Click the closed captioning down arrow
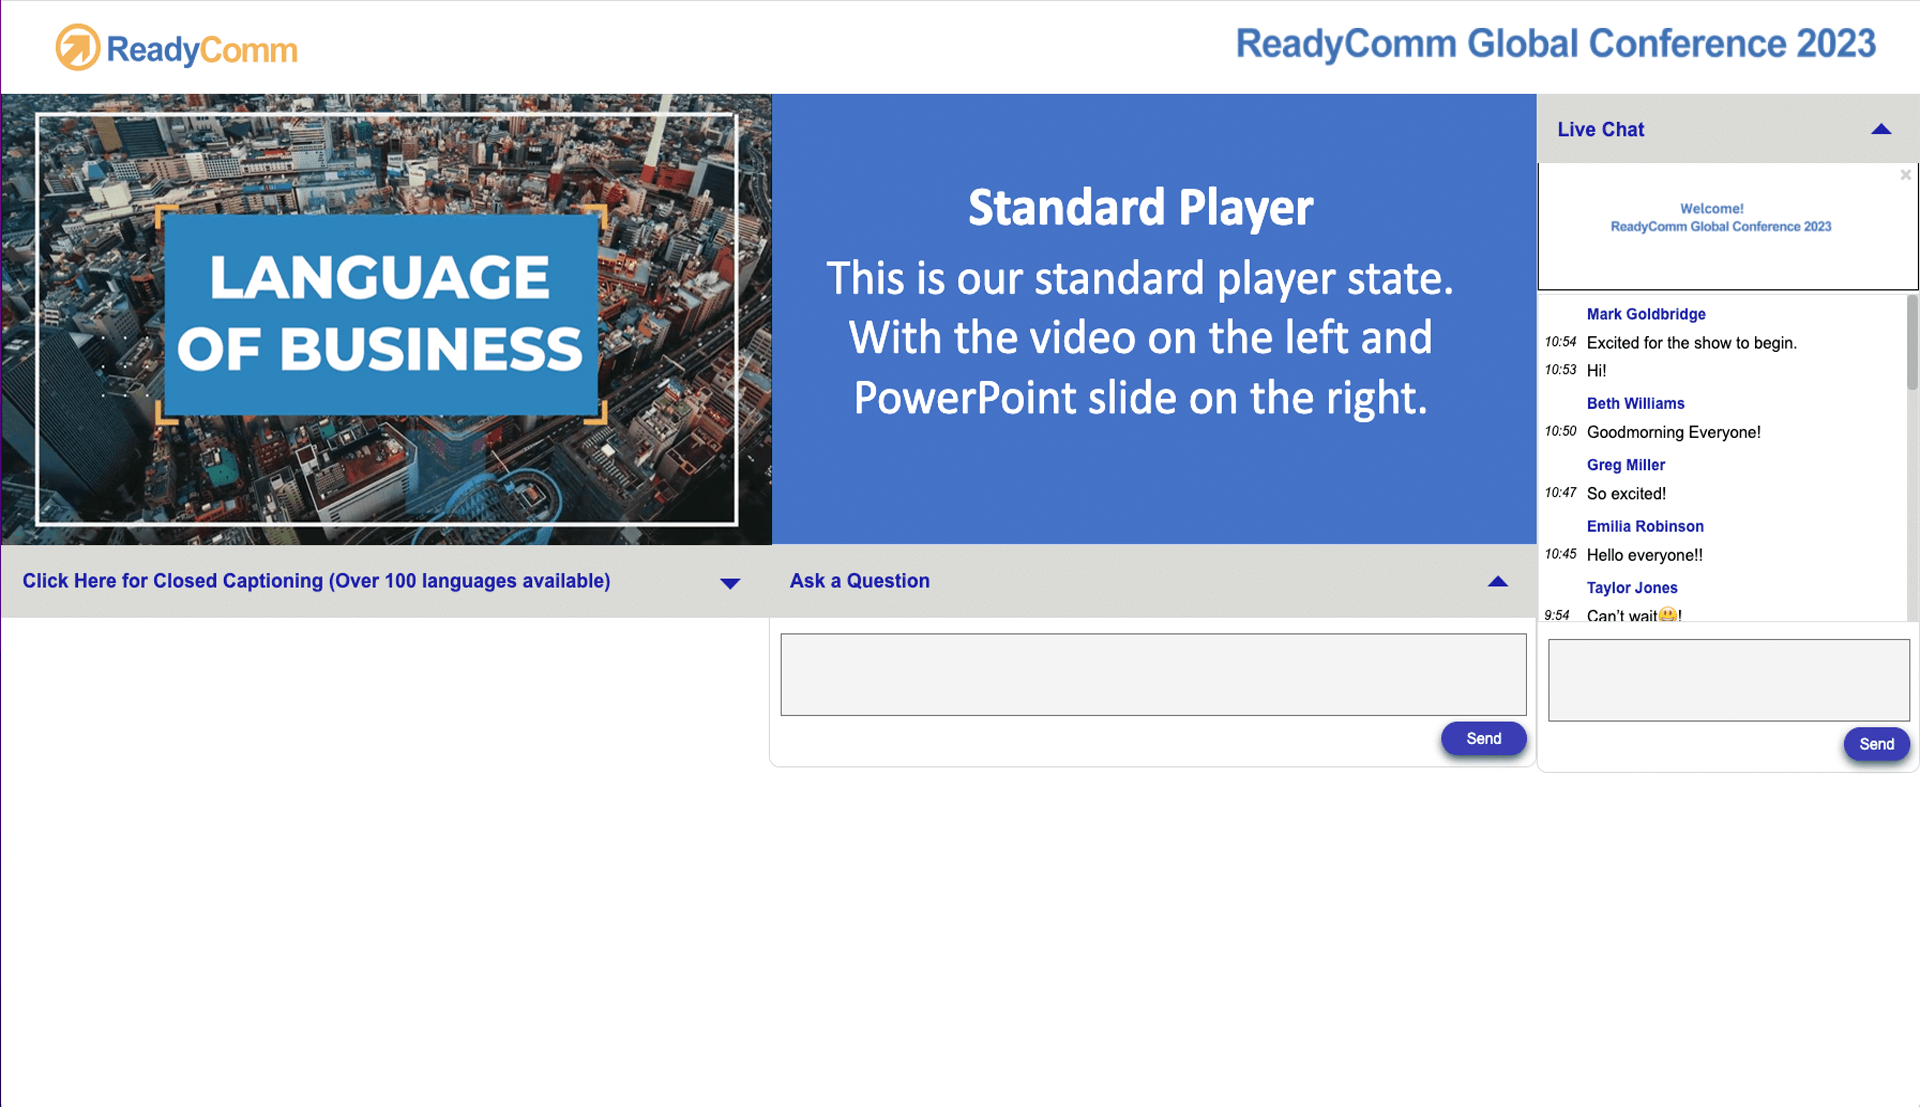The image size is (1920, 1107). [x=731, y=582]
